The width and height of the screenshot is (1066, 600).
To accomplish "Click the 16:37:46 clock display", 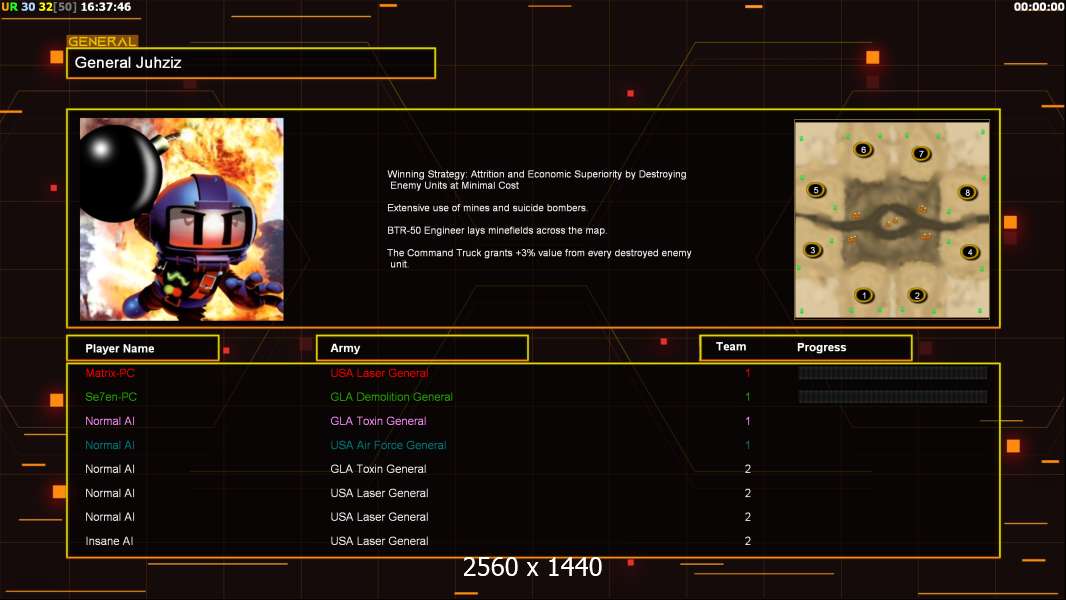I will click(106, 7).
